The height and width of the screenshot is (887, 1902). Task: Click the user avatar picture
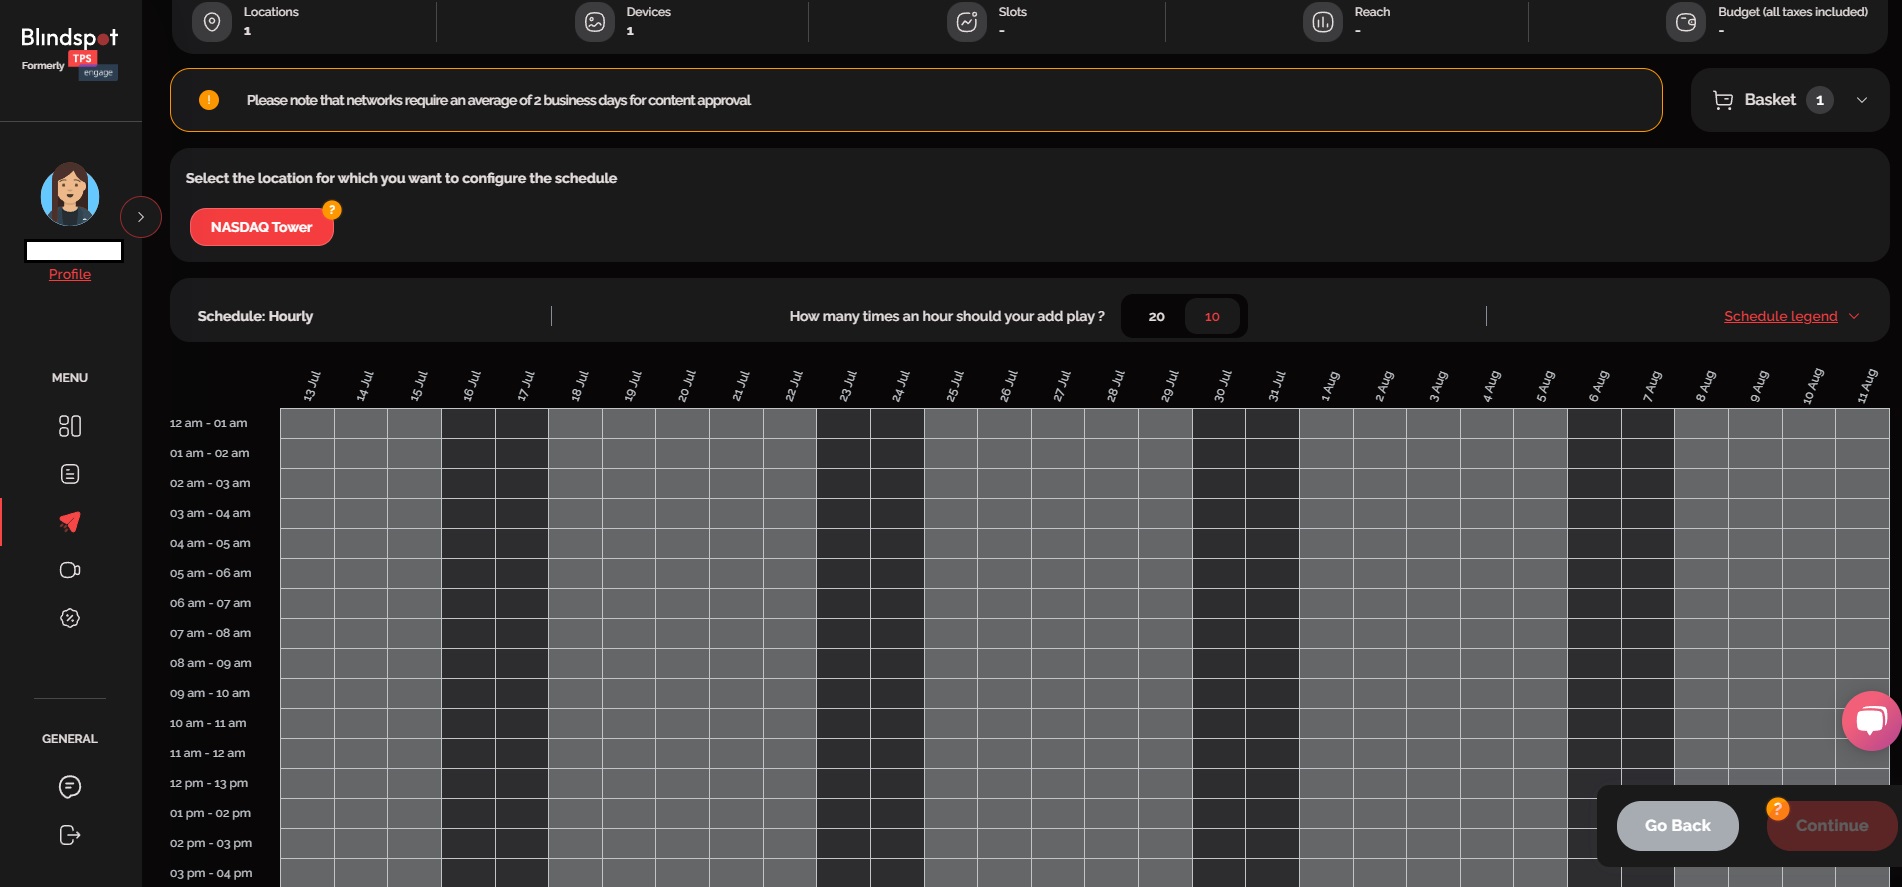tap(70, 194)
